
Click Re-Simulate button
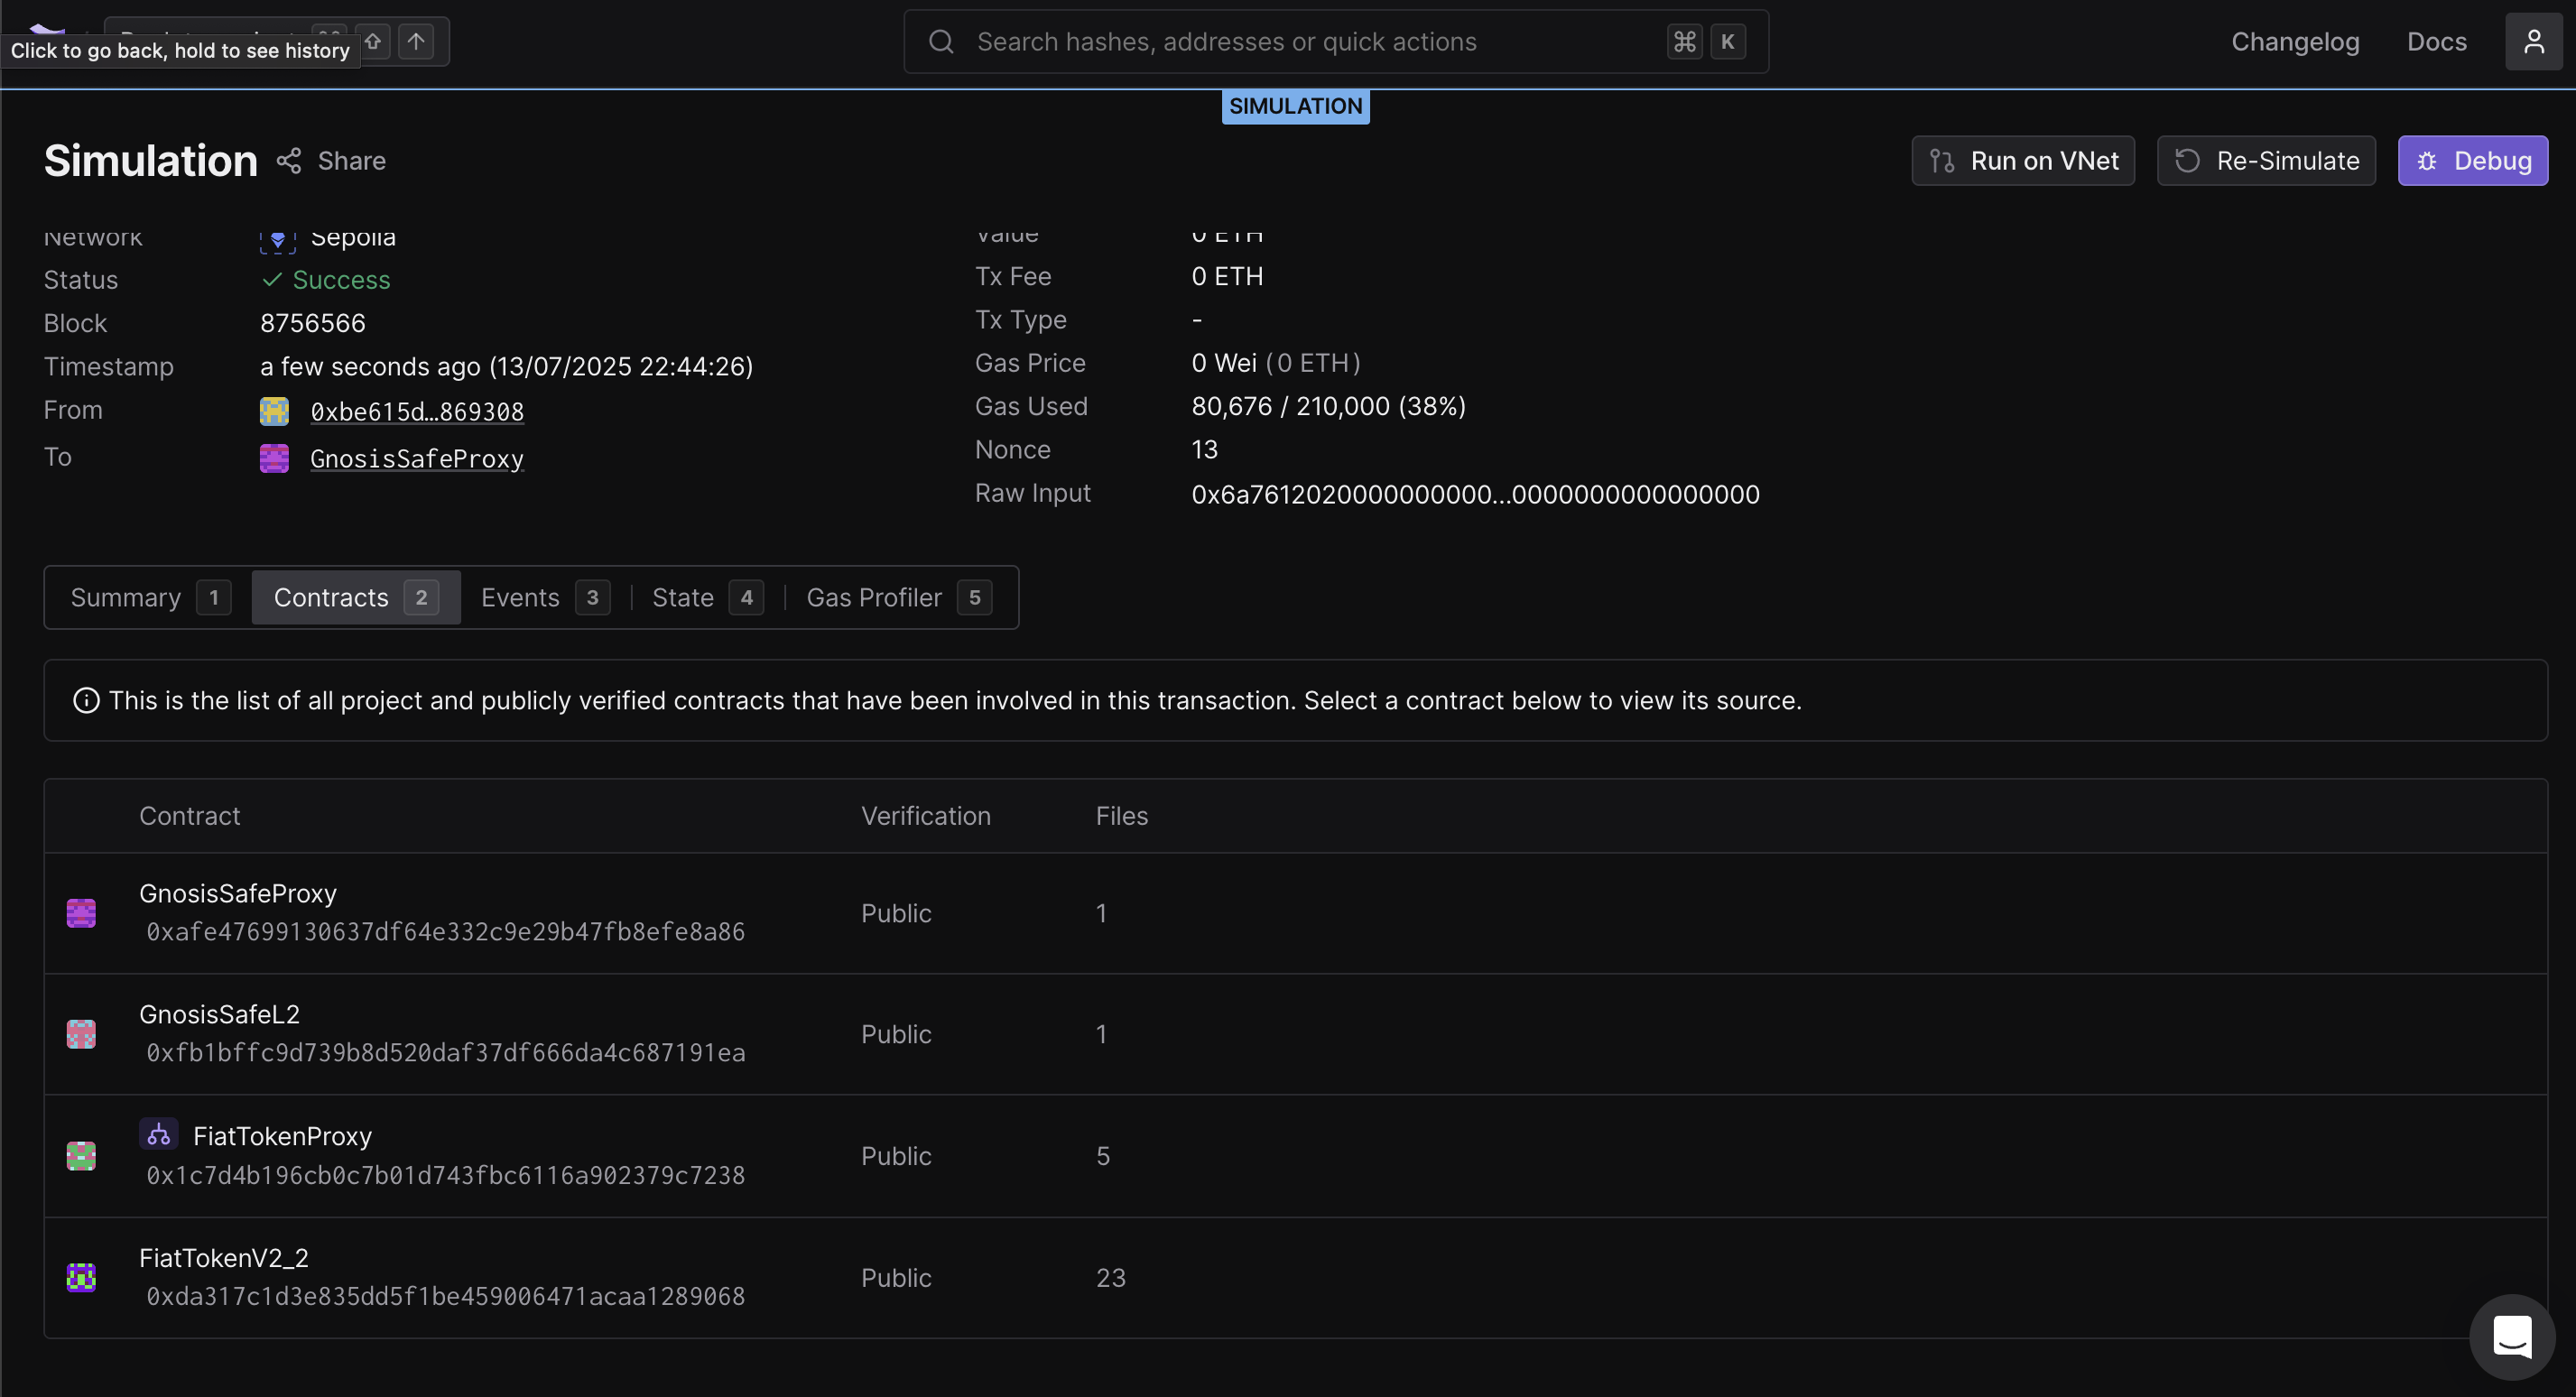[x=2266, y=161]
